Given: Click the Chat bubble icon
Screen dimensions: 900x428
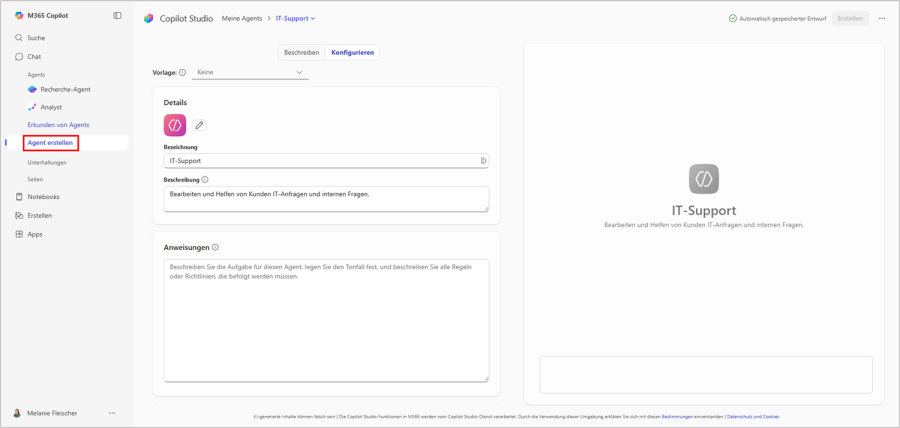Looking at the screenshot, I should coord(19,57).
